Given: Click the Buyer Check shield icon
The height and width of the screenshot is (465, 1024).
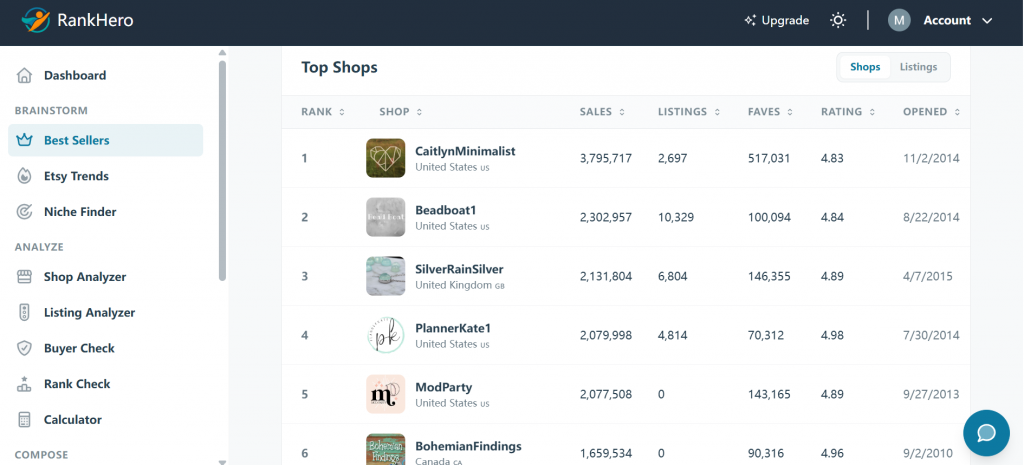Looking at the screenshot, I should click(24, 348).
